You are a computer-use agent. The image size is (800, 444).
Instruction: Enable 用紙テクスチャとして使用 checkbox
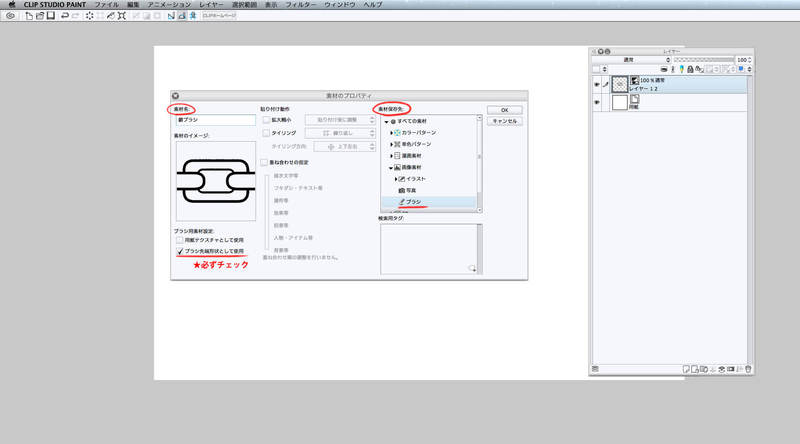pyautogui.click(x=178, y=241)
